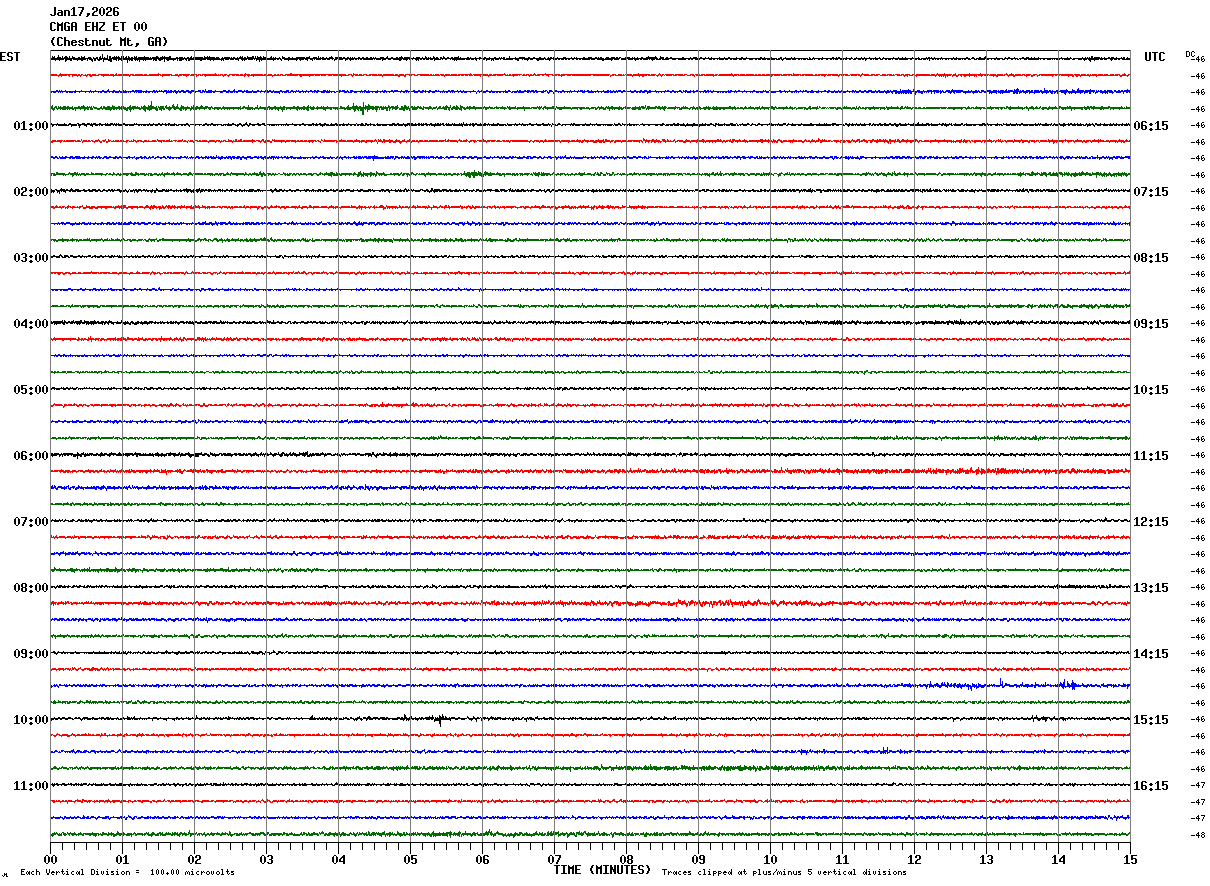Select the 11:00 EST time label

pyautogui.click(x=31, y=786)
